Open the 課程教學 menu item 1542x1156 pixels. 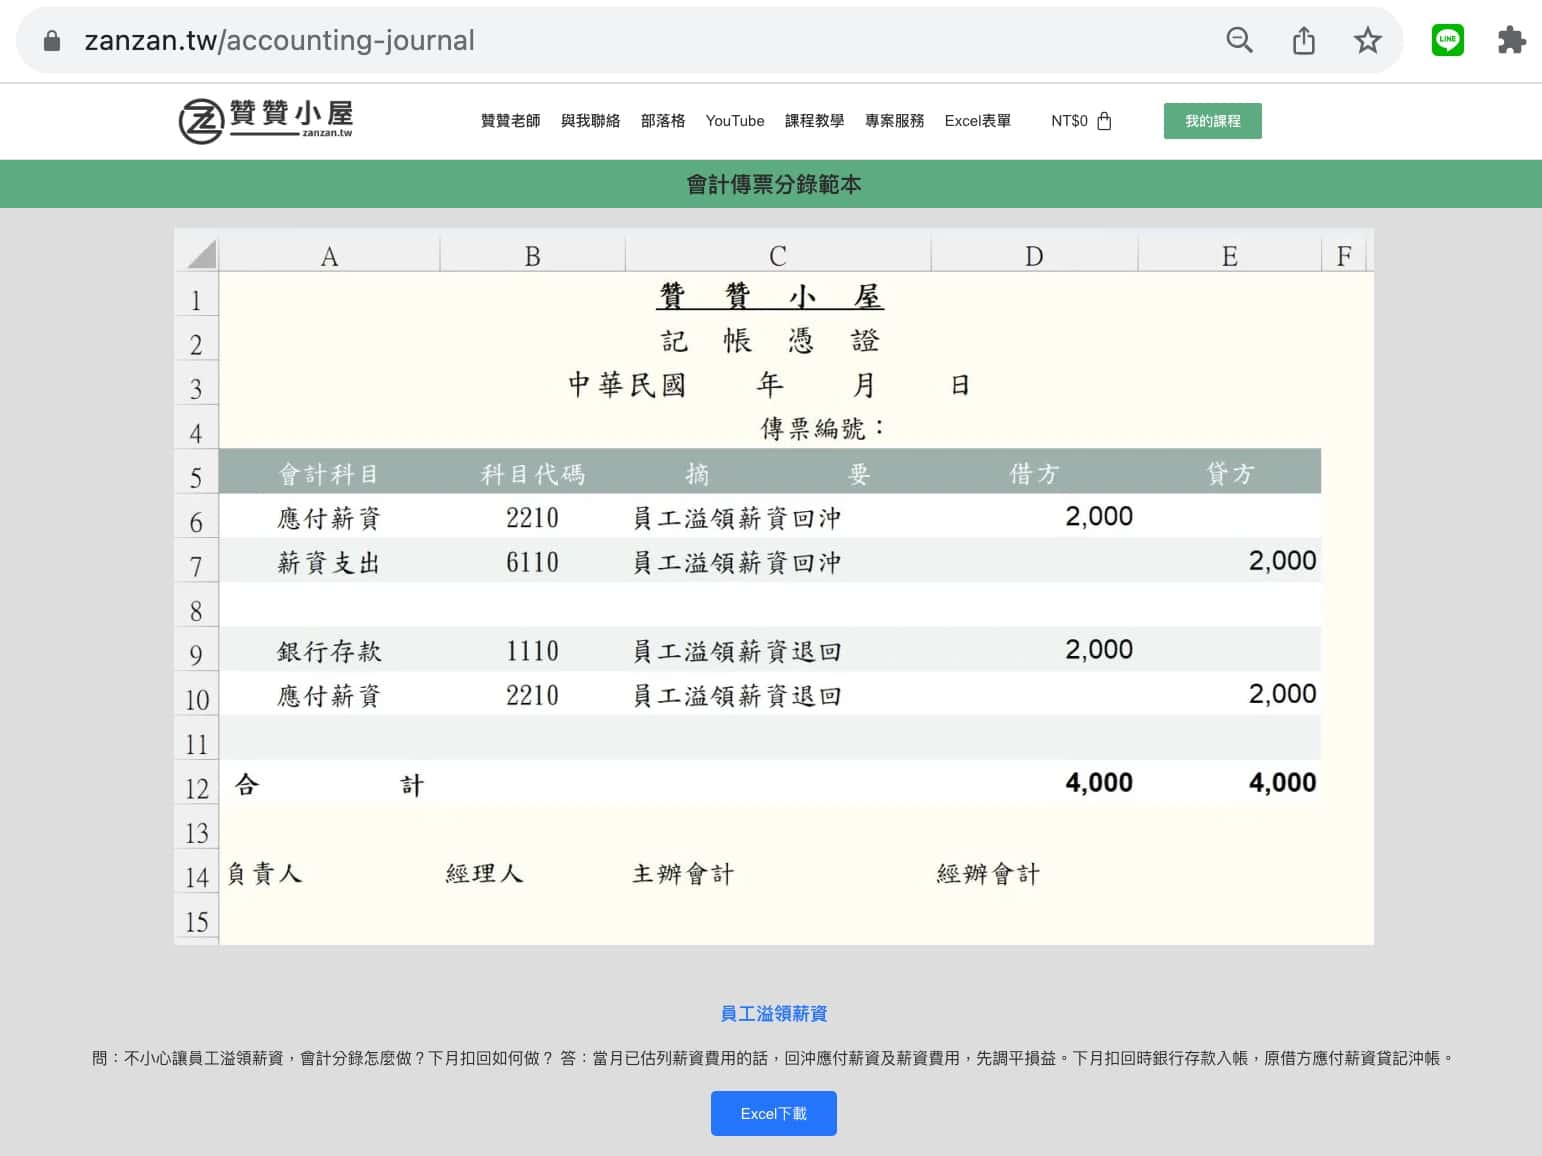pos(814,121)
